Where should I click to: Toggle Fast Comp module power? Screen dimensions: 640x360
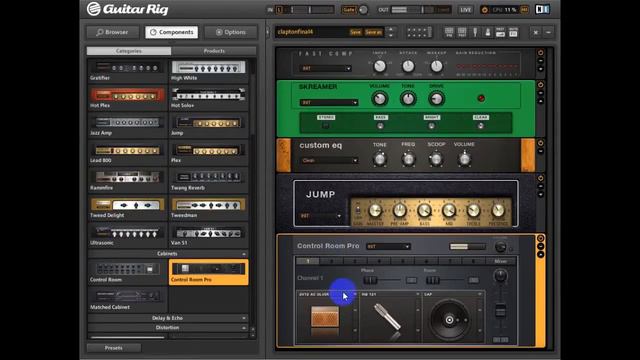[x=540, y=53]
